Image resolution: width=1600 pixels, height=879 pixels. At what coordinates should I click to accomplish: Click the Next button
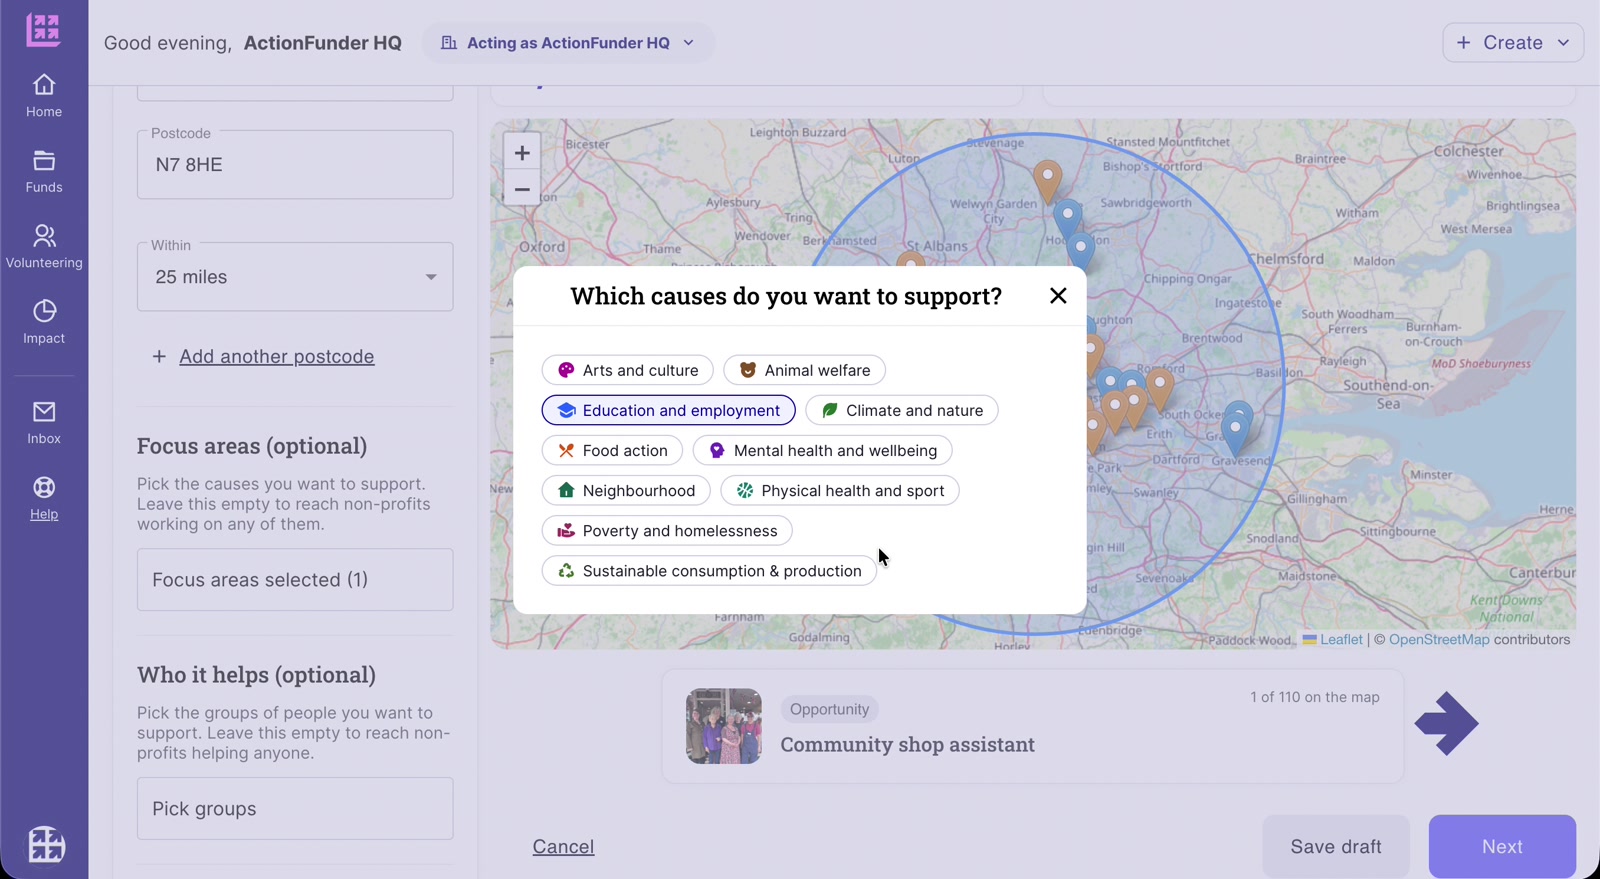pos(1502,847)
